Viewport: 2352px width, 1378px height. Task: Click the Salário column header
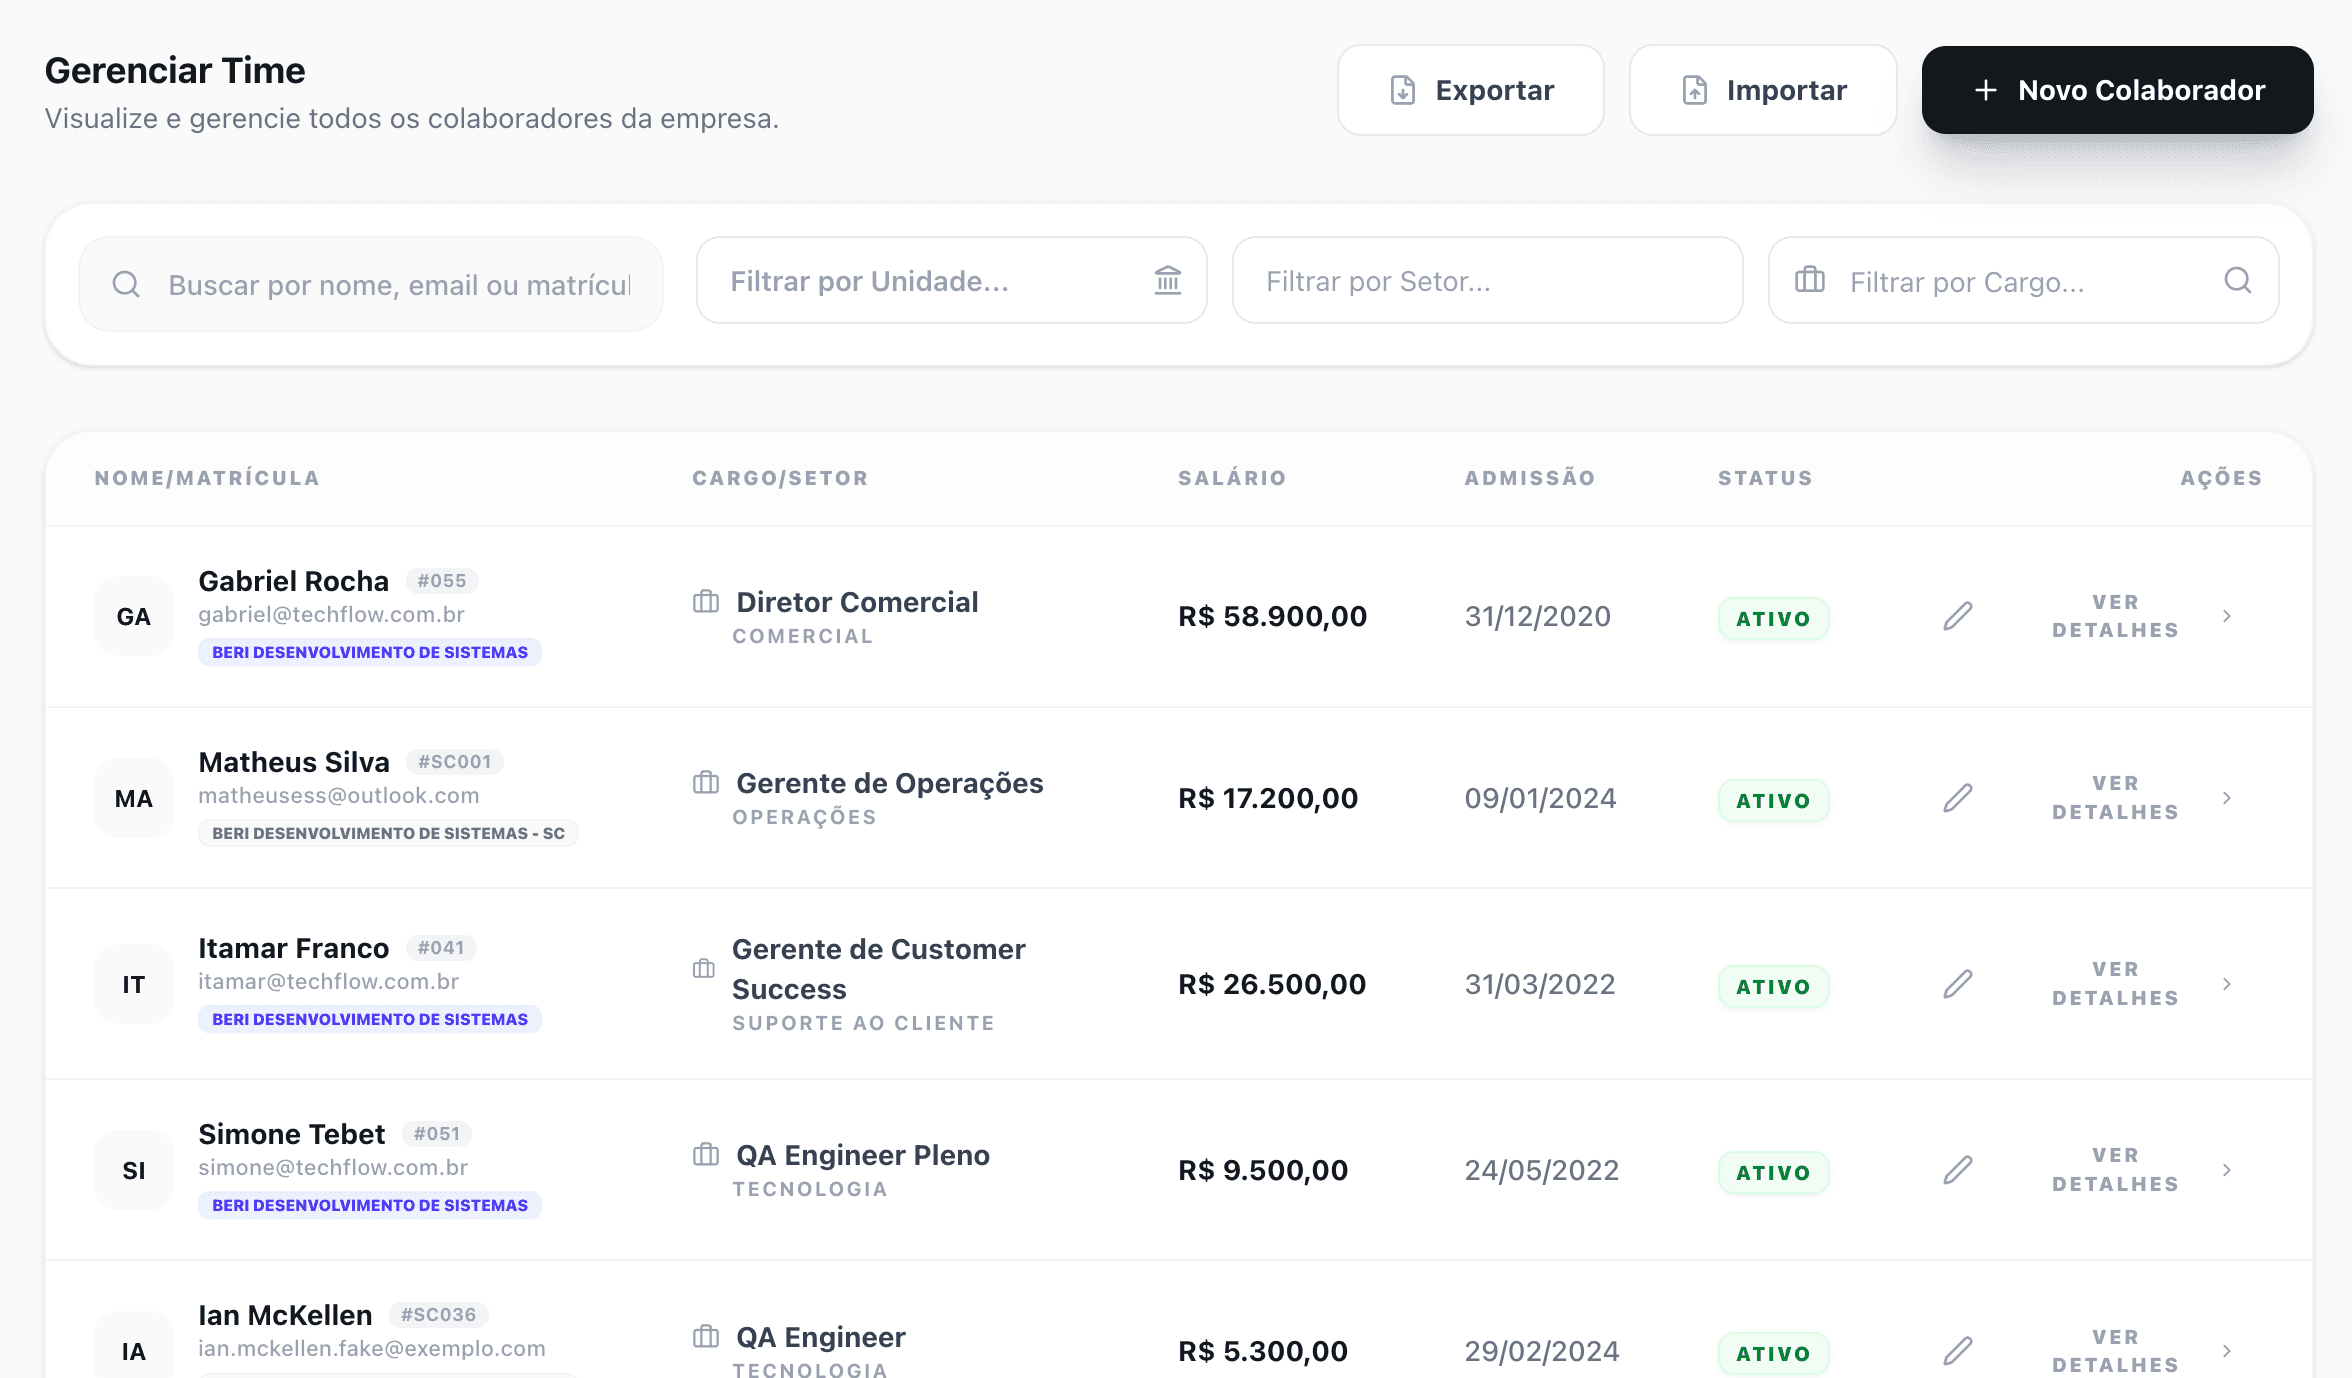tap(1232, 478)
